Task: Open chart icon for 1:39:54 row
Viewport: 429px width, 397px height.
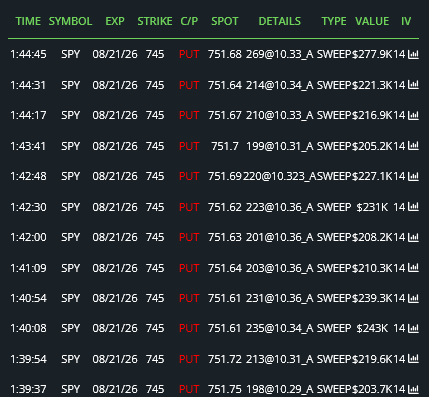Action: [x=413, y=359]
